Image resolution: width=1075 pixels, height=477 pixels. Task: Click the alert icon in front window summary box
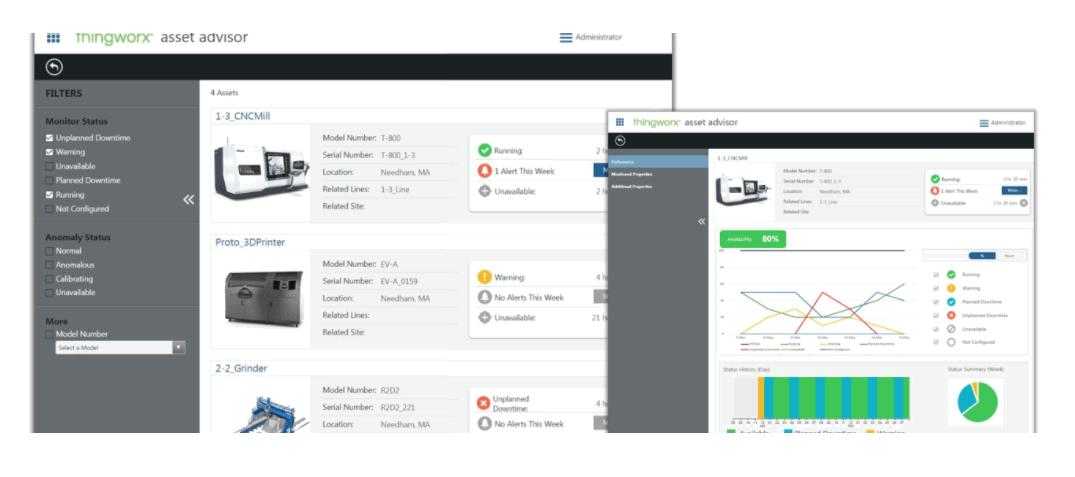[x=935, y=191]
